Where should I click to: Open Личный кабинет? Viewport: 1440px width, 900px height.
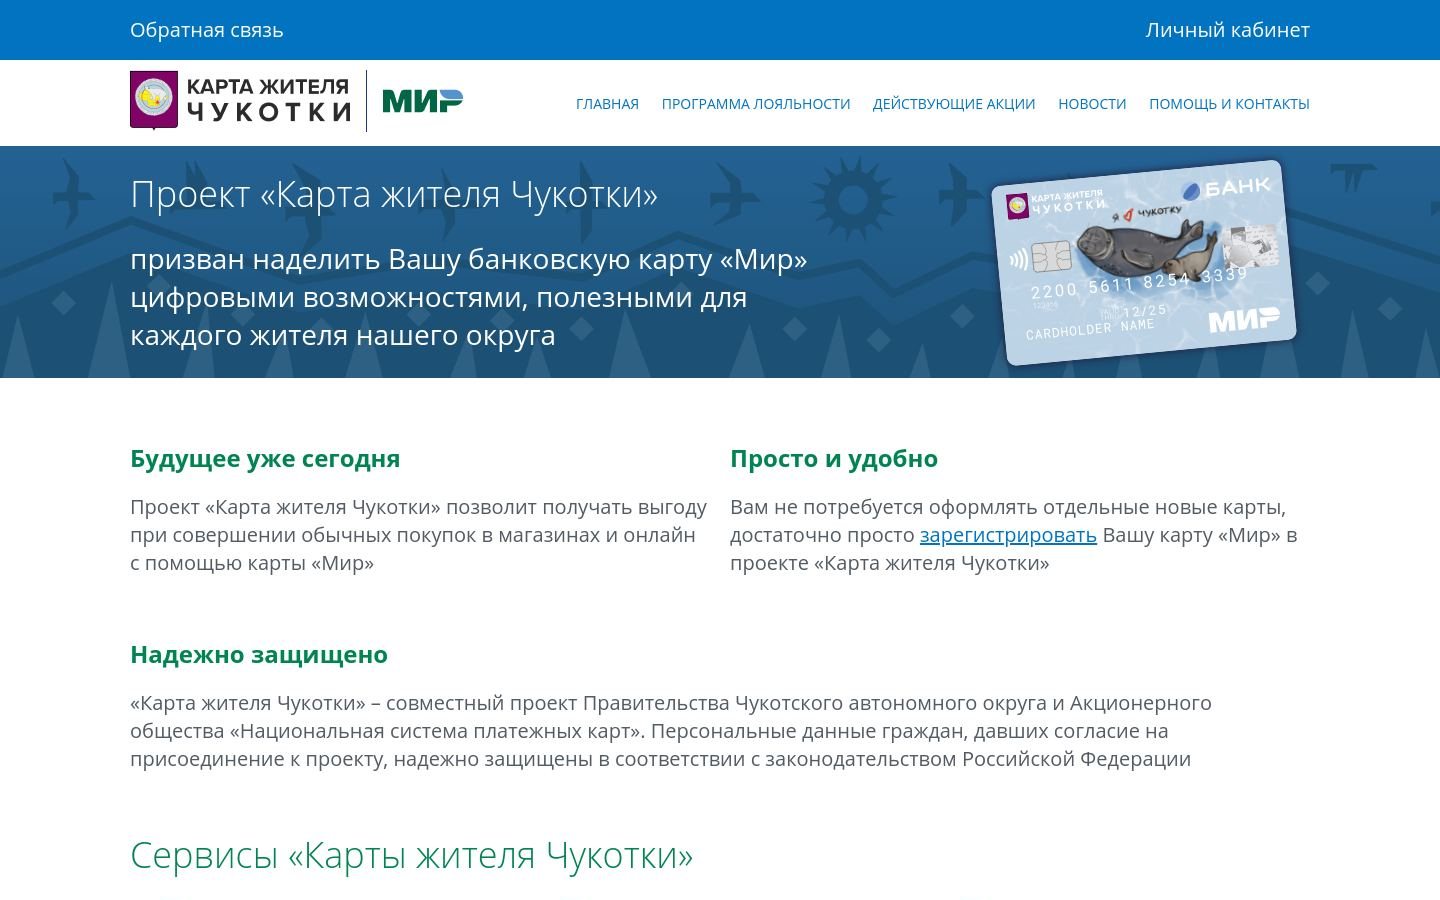click(1227, 30)
